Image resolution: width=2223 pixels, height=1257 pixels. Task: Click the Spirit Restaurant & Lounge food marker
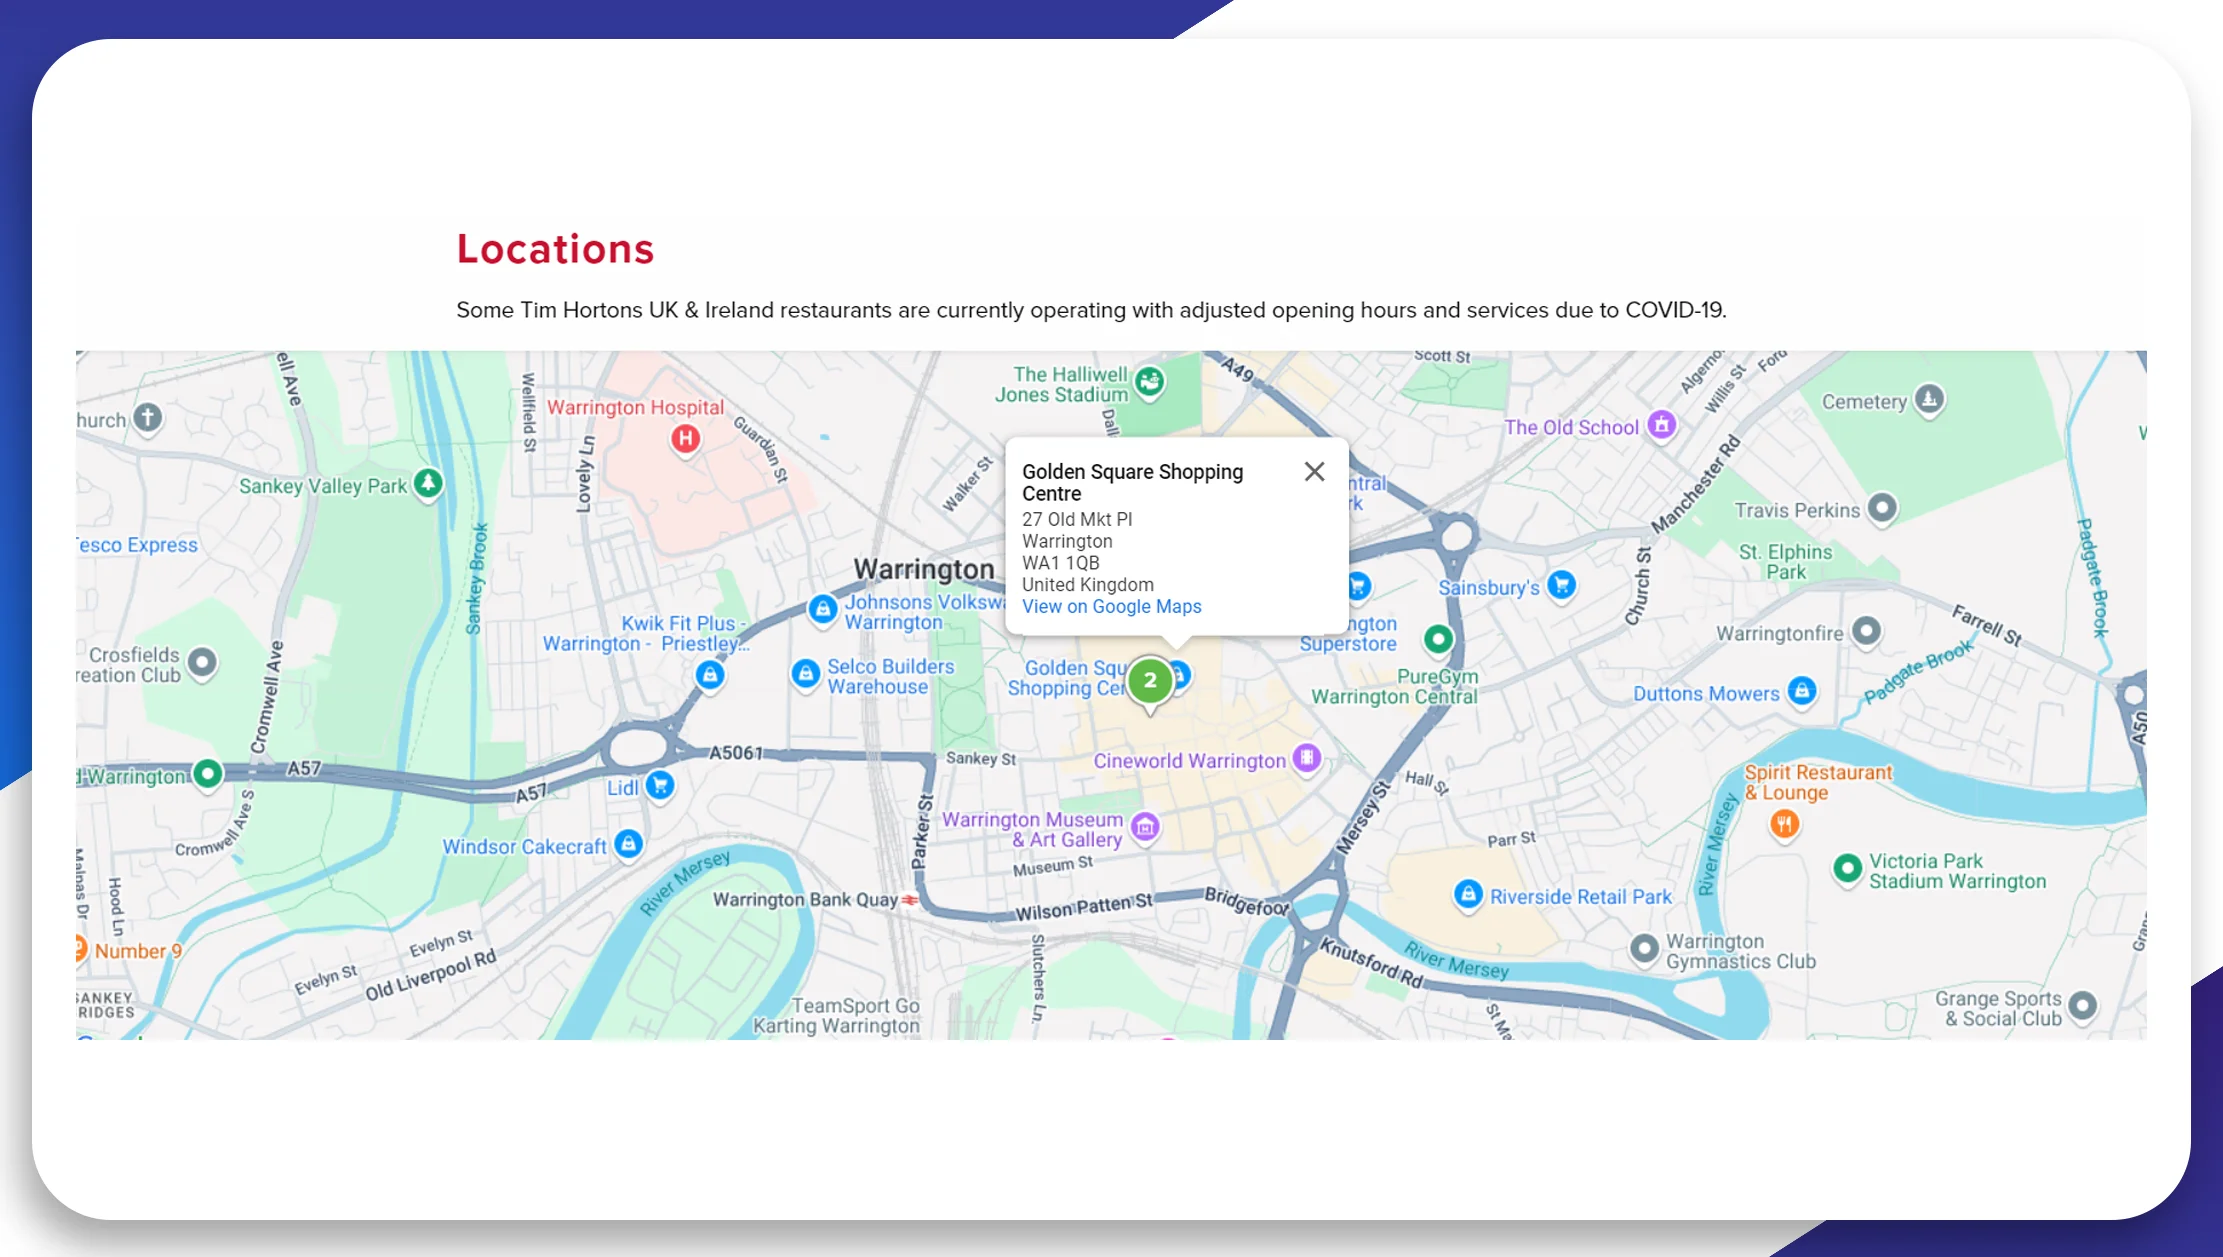[x=1784, y=824]
